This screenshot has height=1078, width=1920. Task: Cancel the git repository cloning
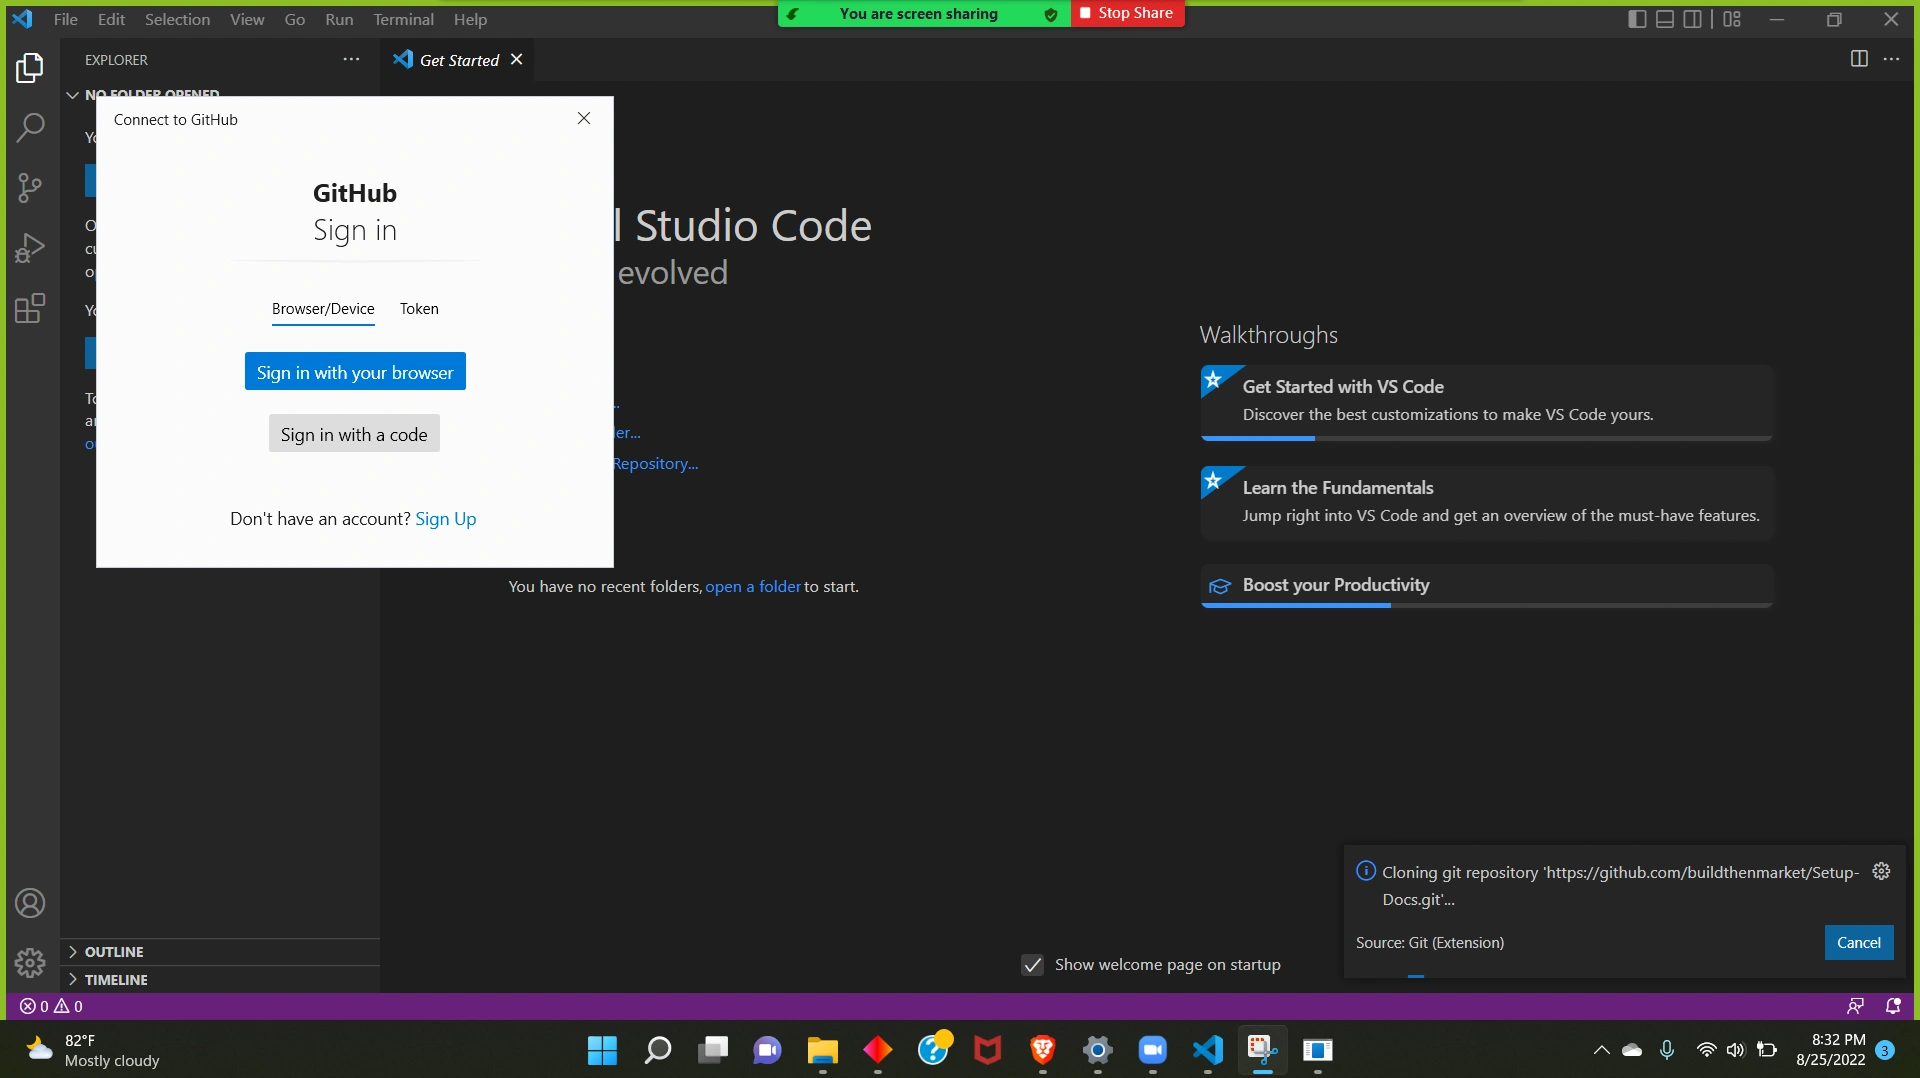coord(1858,943)
